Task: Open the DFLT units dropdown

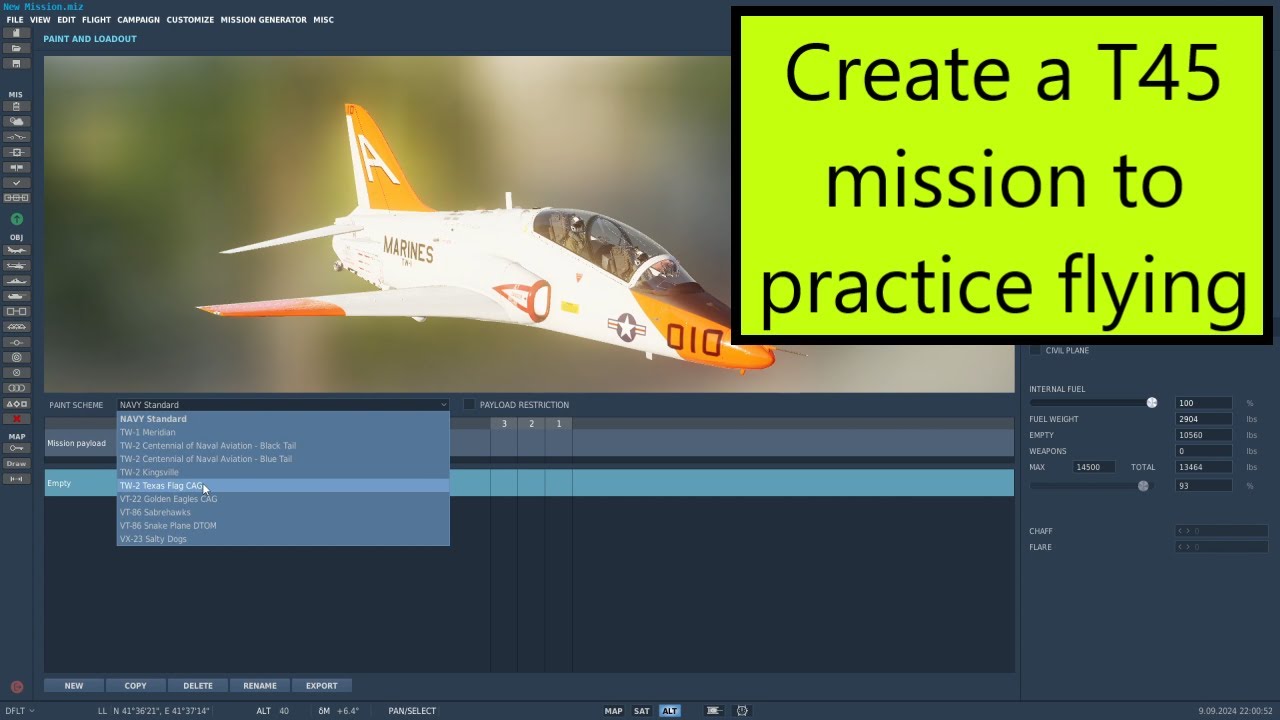Action: (20, 711)
